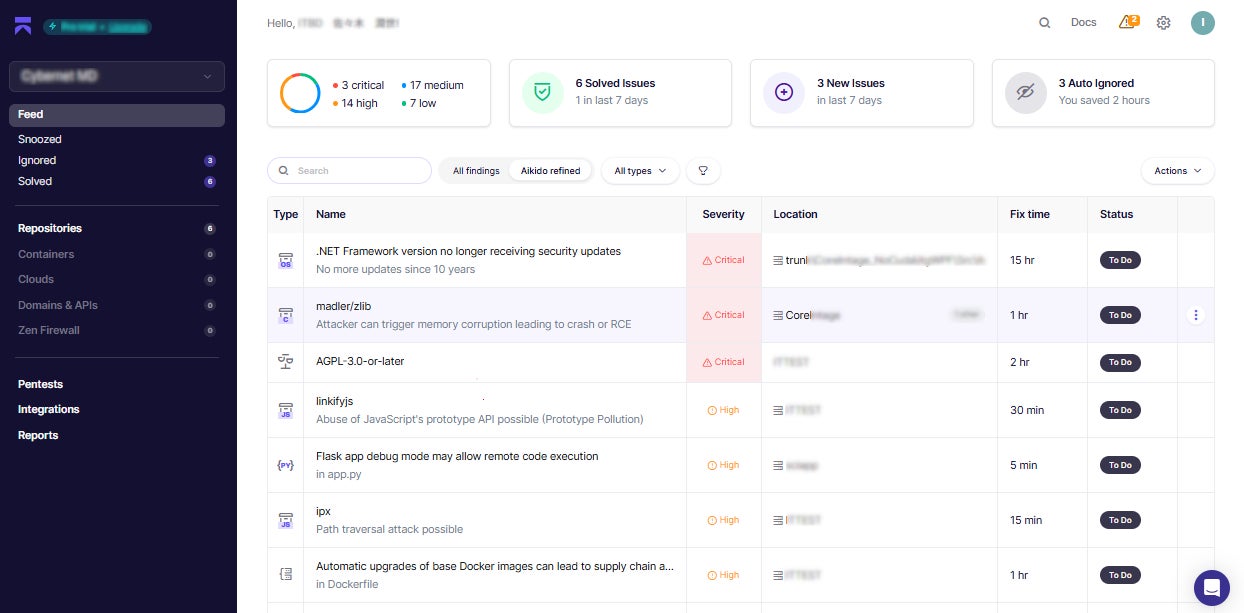Open the notifications alert icon
The image size is (1244, 613).
(x=1128, y=22)
